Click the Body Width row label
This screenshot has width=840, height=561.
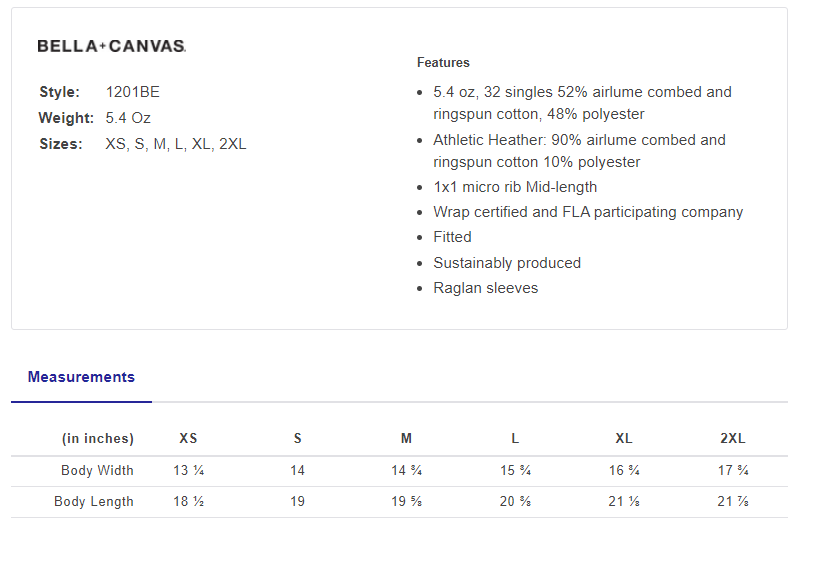pyautogui.click(x=97, y=470)
